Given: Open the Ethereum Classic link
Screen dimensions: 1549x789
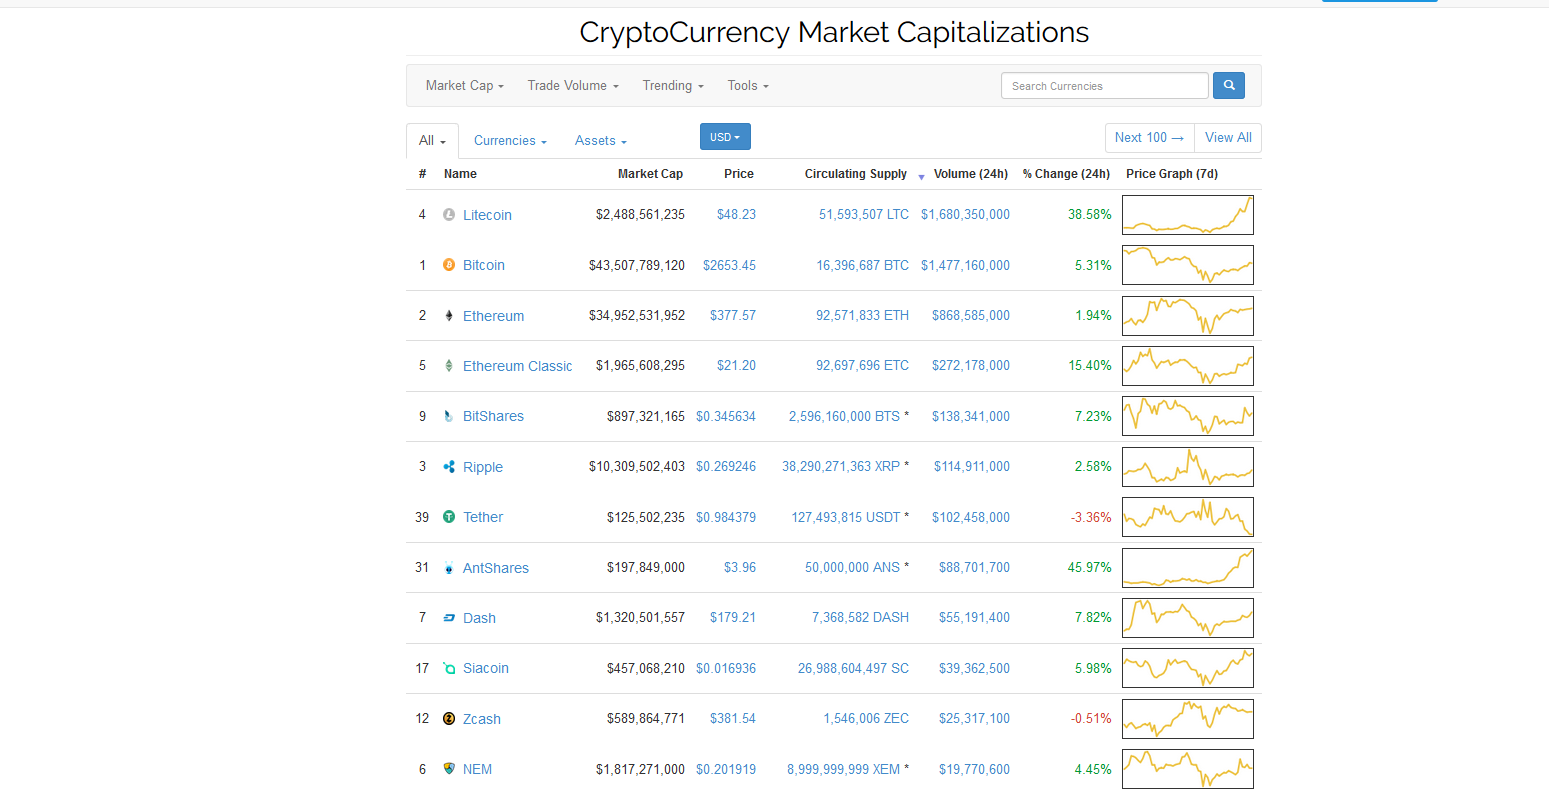Looking at the screenshot, I should 518,366.
